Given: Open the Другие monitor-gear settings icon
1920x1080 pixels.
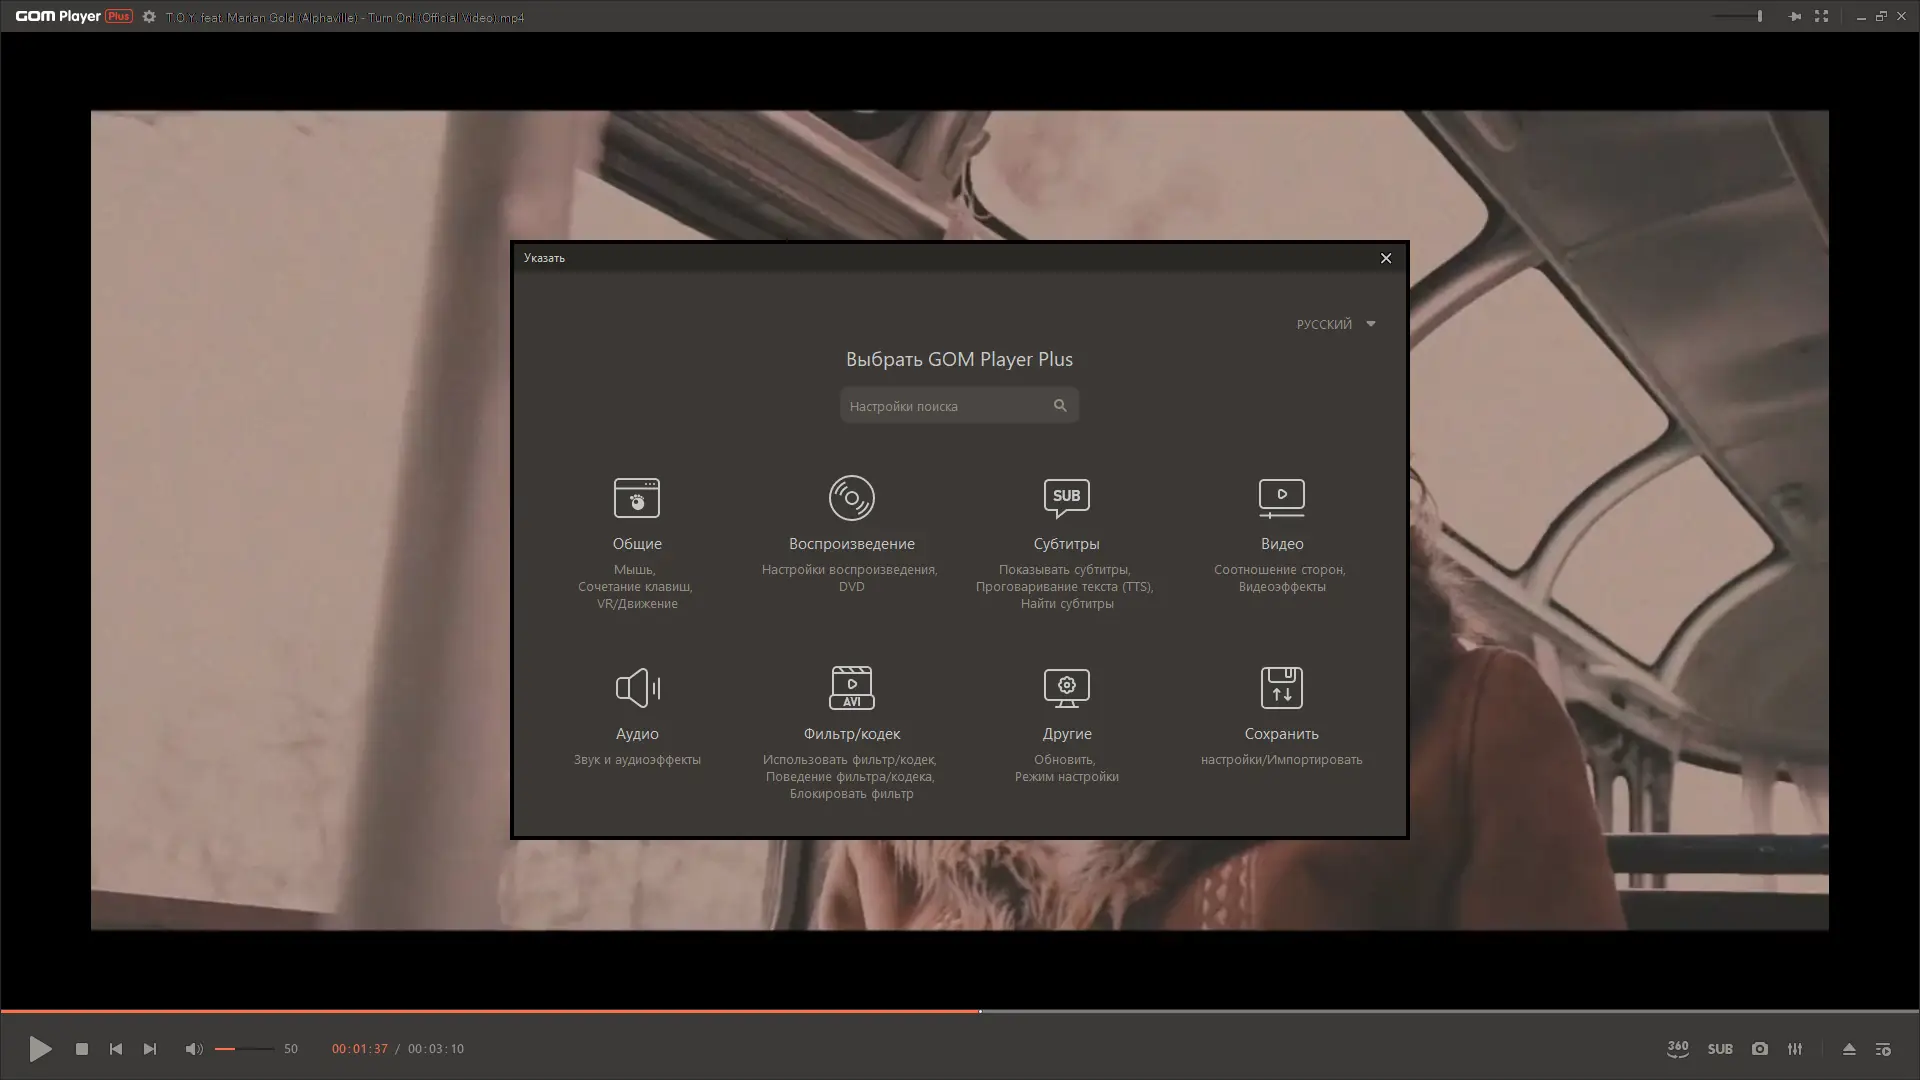Looking at the screenshot, I should click(1066, 688).
